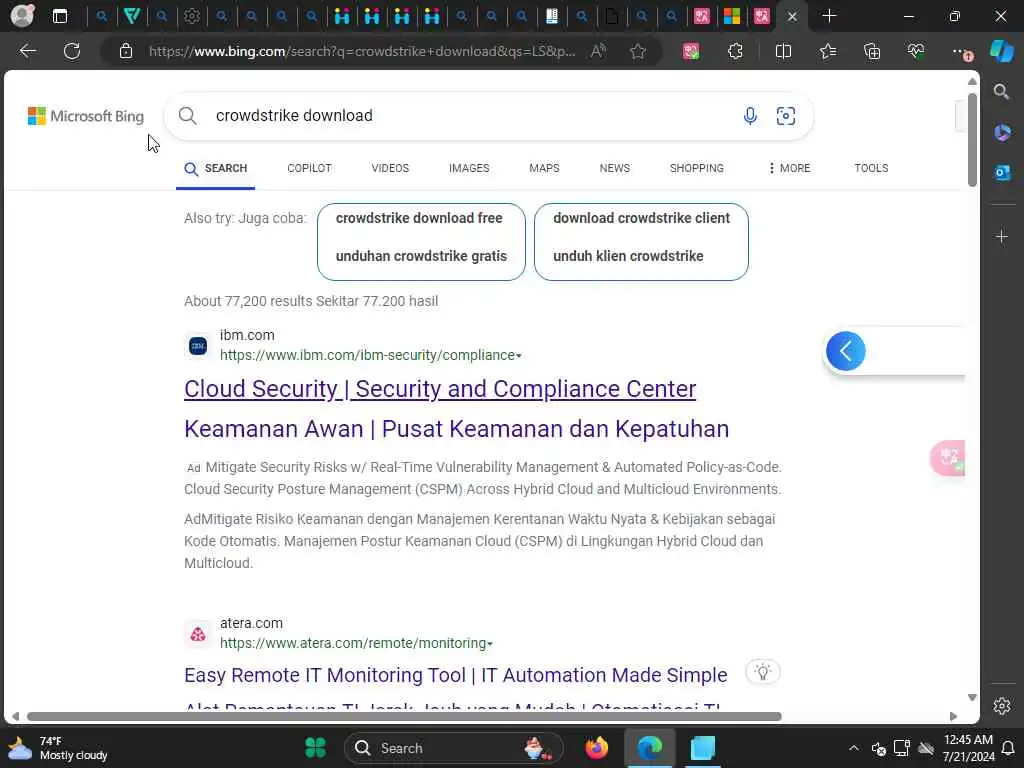This screenshot has height=768, width=1024.
Task: Switch to the NEWS tab
Action: pyautogui.click(x=615, y=168)
